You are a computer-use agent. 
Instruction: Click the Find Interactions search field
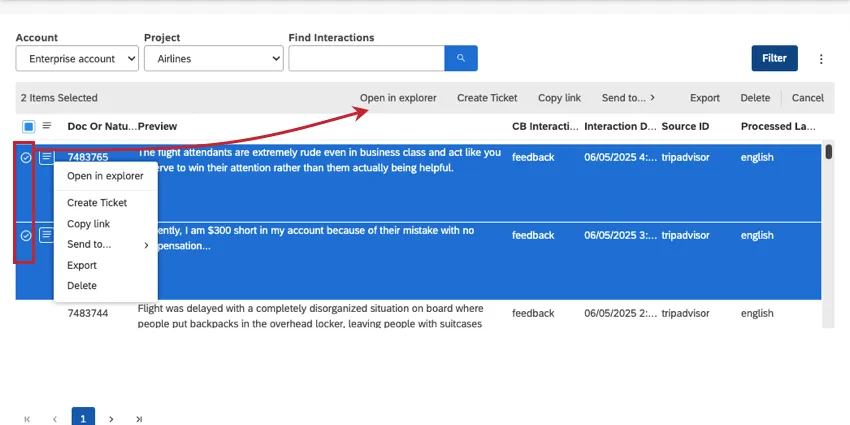(366, 59)
